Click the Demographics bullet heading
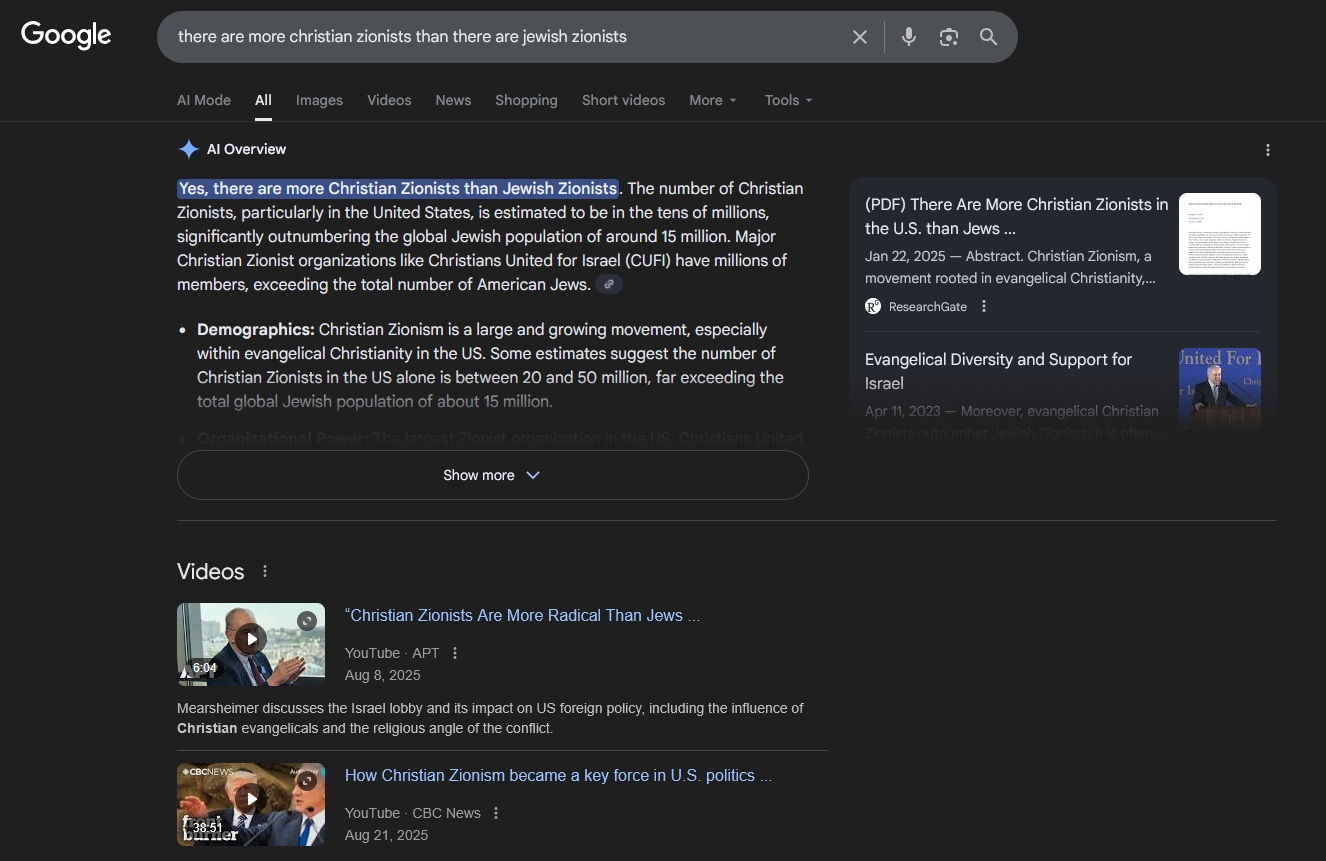 256,329
